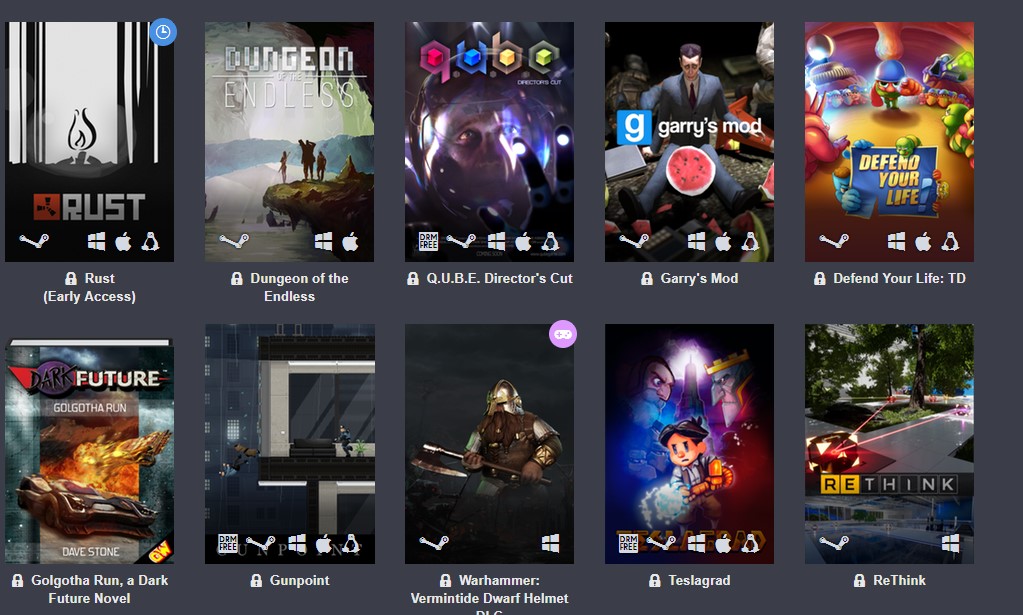The image size is (1023, 615).
Task: Select the Defend Your Life: TD cover
Action: point(889,142)
